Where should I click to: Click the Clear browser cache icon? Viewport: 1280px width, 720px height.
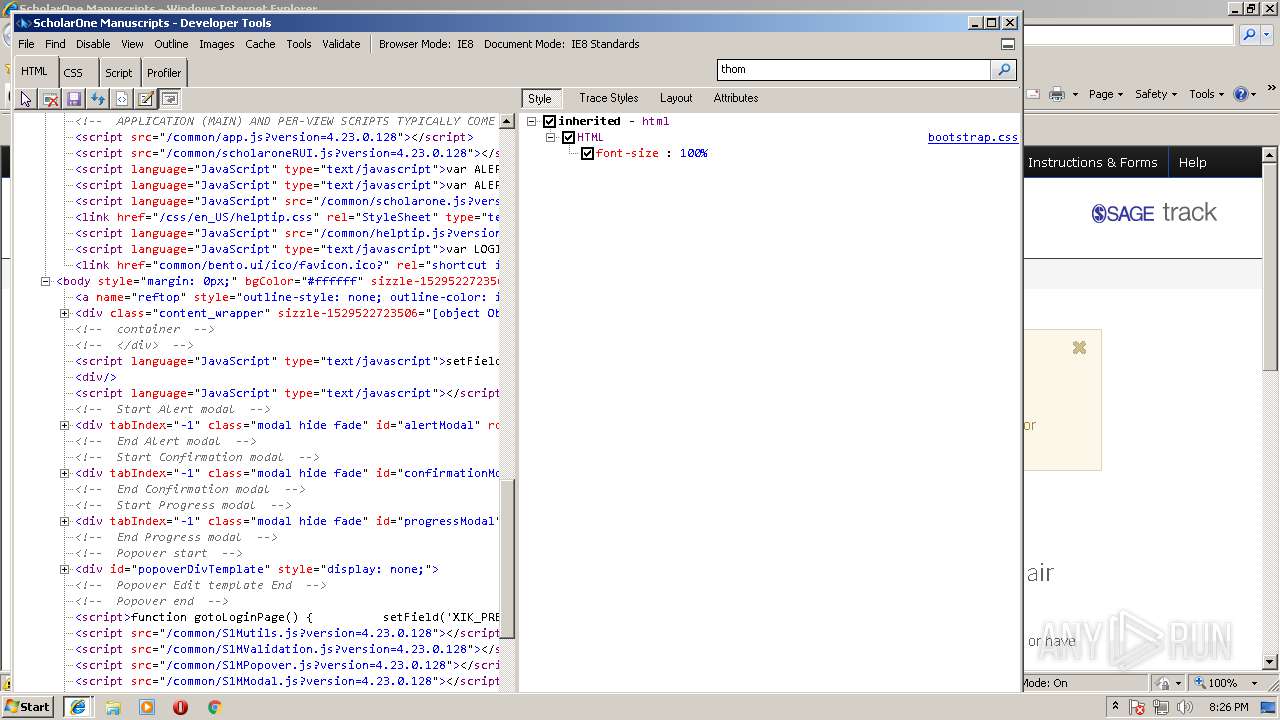(x=50, y=99)
